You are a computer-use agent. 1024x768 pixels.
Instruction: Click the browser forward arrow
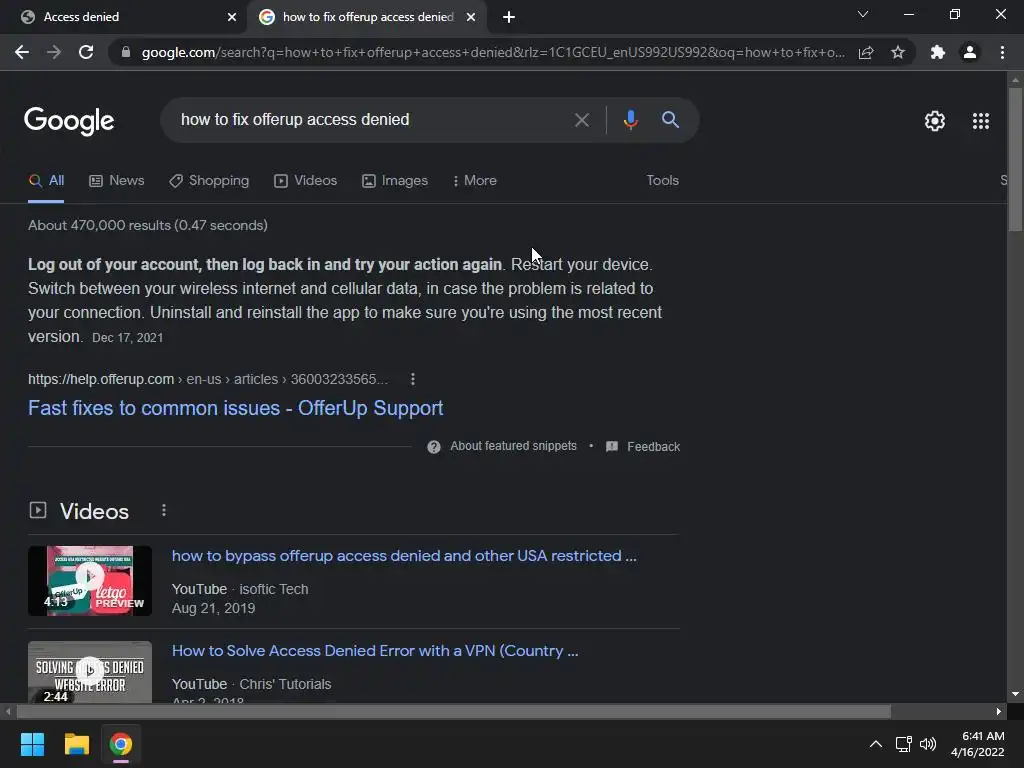point(54,52)
